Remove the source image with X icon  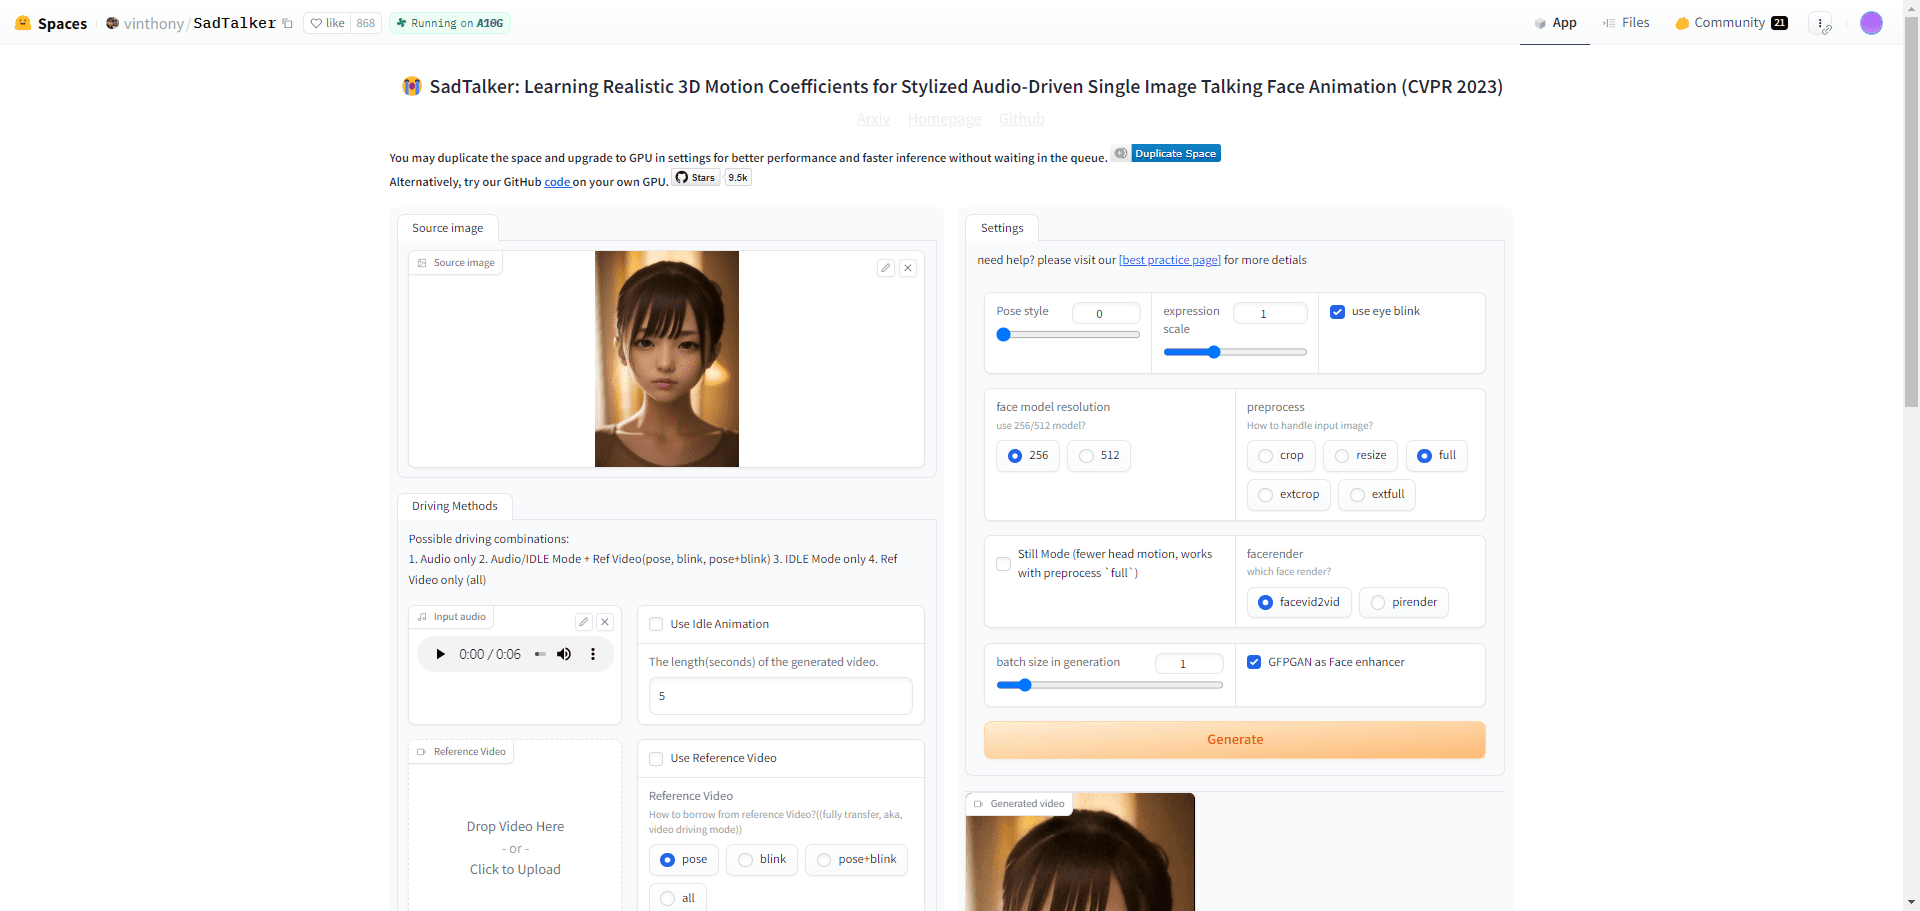point(908,268)
